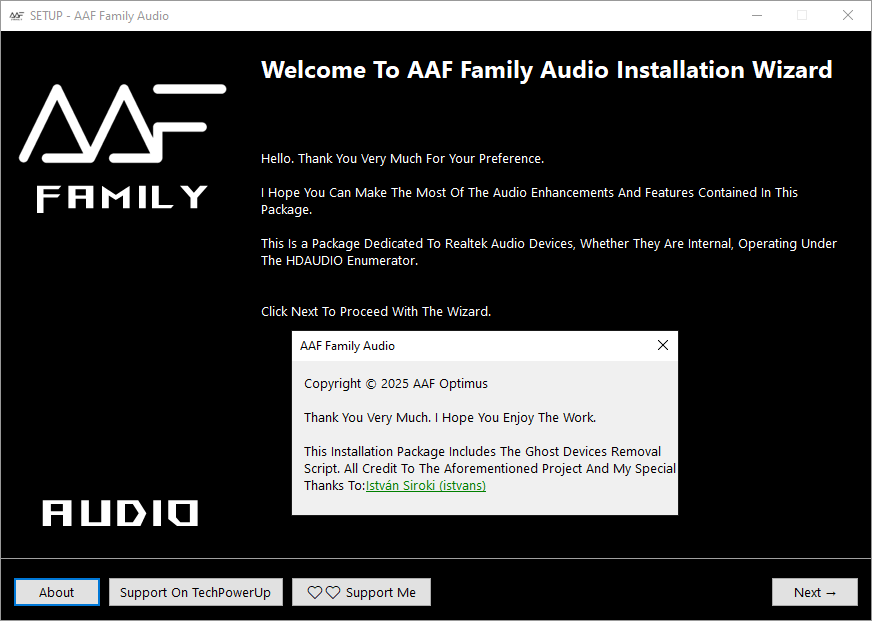The width and height of the screenshot is (872, 621).
Task: Click the Realtek Audio Devices description paragraph
Action: coord(548,252)
